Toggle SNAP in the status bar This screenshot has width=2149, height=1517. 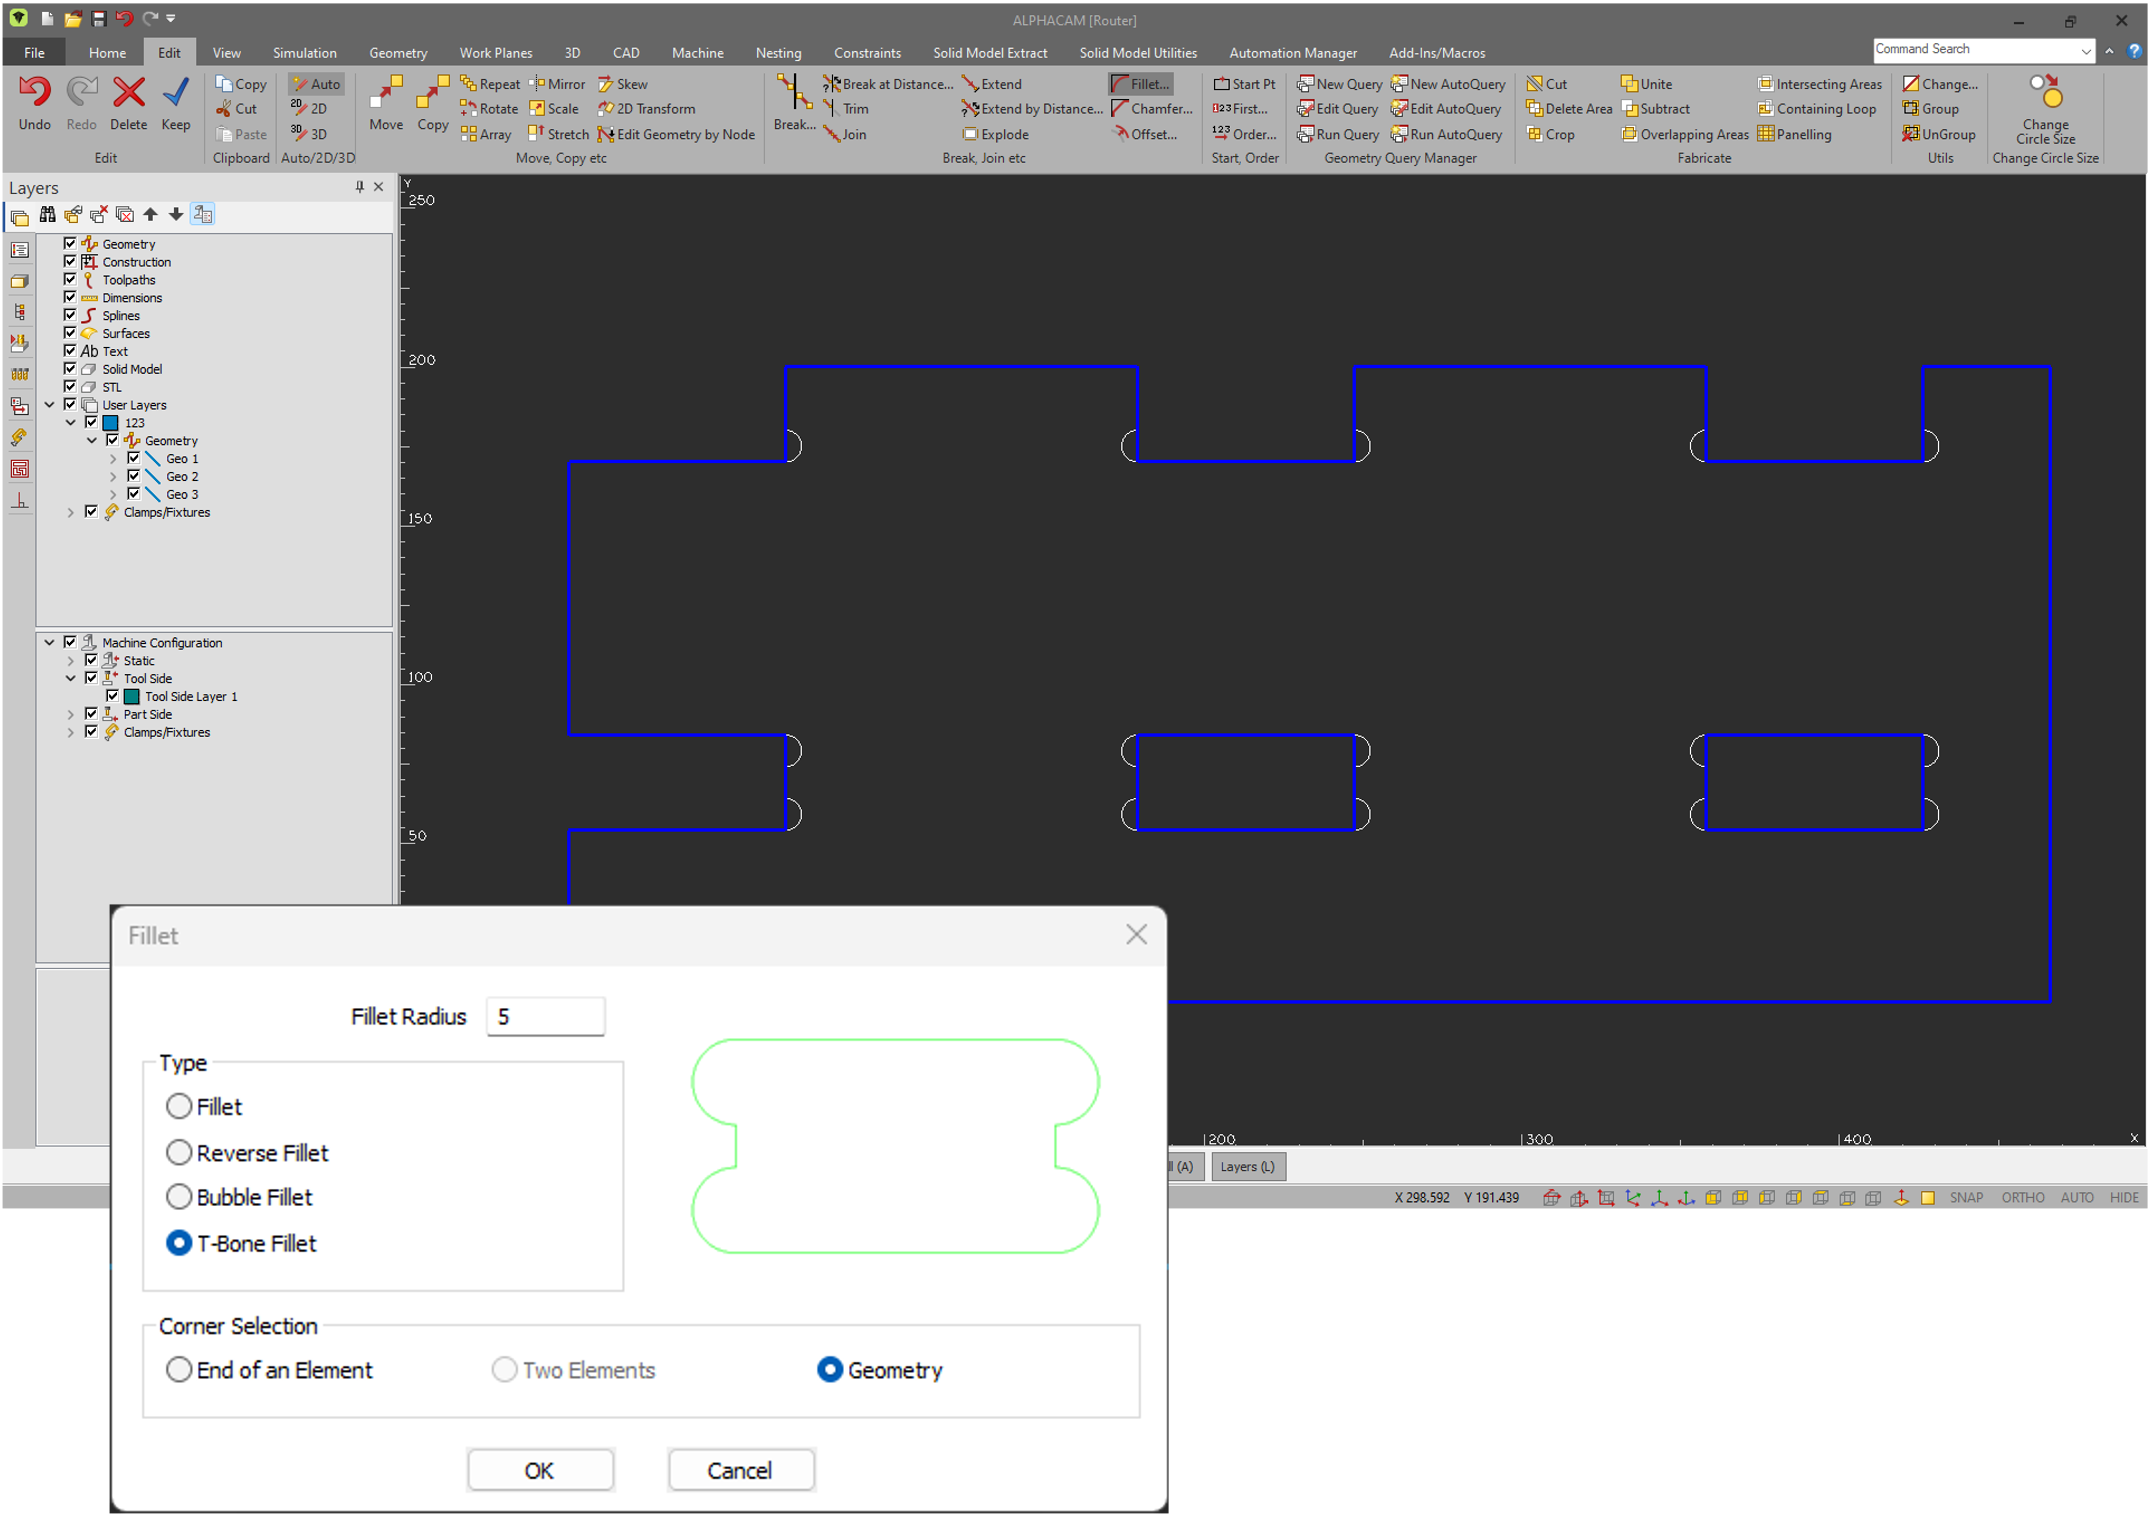1965,1197
